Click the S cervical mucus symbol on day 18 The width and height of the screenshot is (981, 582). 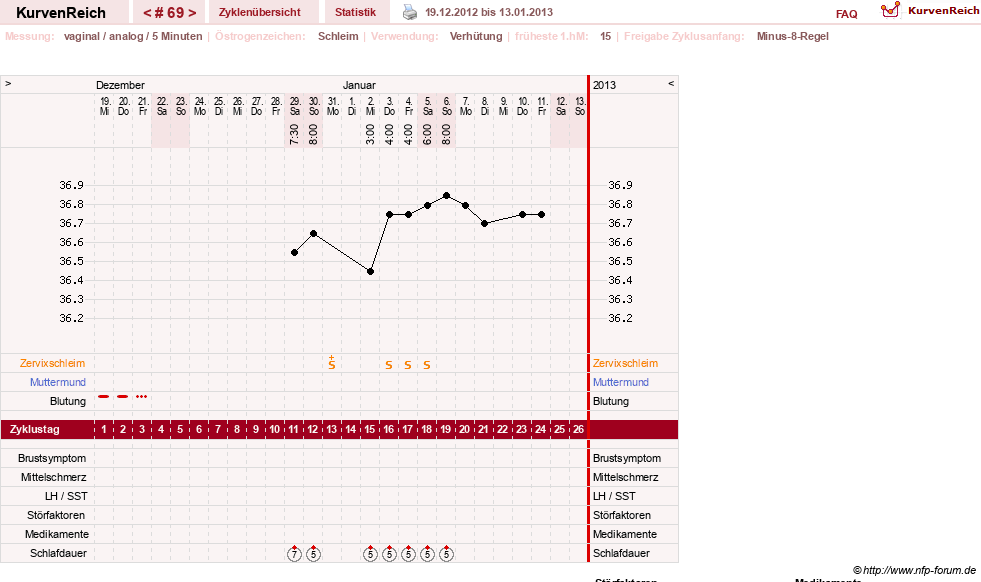click(427, 365)
